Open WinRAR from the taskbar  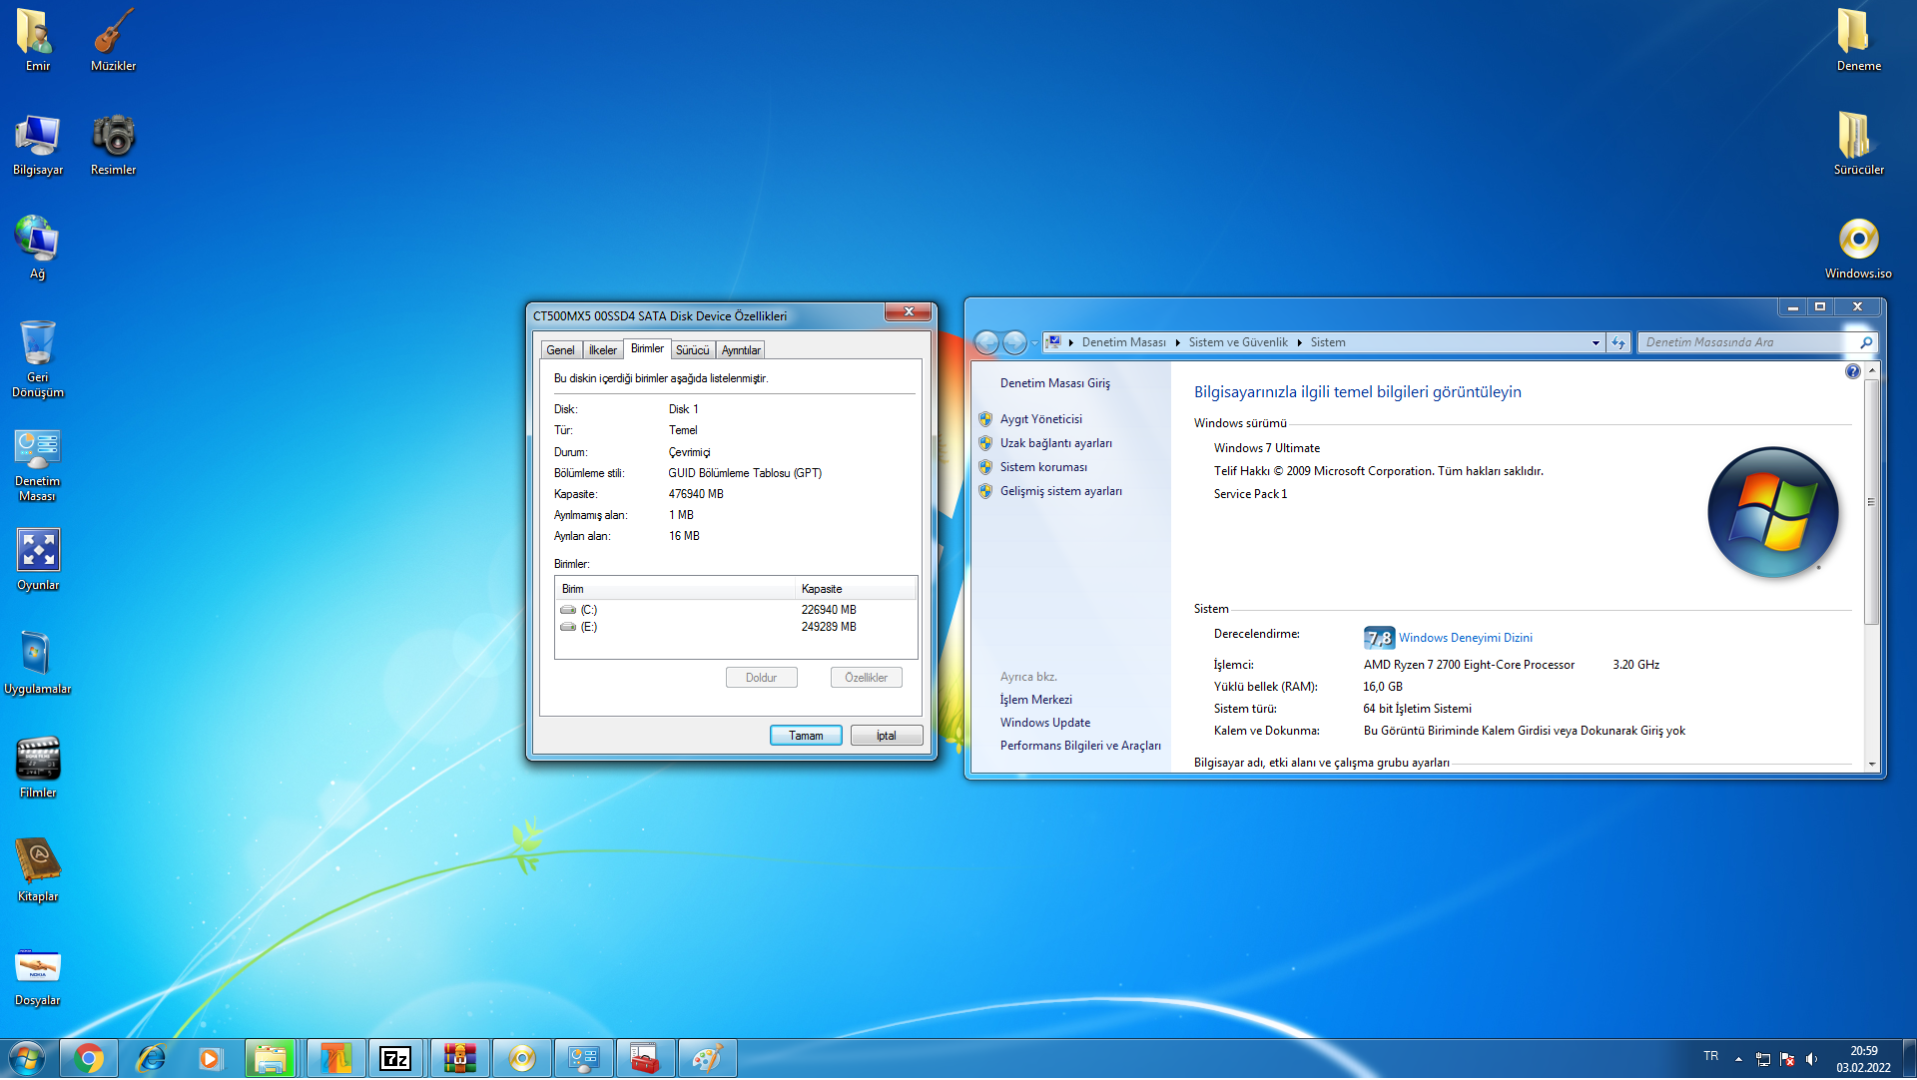[x=459, y=1058]
